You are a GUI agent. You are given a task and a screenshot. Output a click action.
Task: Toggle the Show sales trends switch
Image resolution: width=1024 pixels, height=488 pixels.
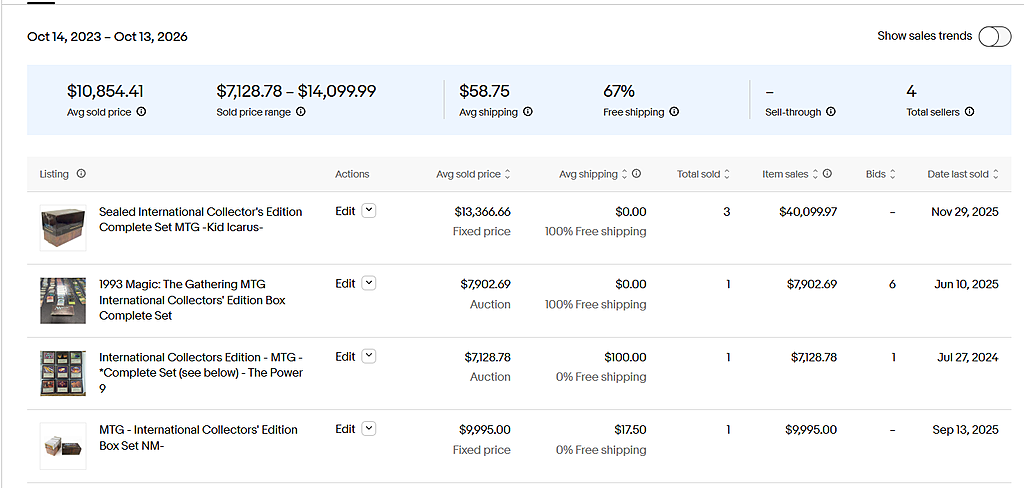(995, 37)
